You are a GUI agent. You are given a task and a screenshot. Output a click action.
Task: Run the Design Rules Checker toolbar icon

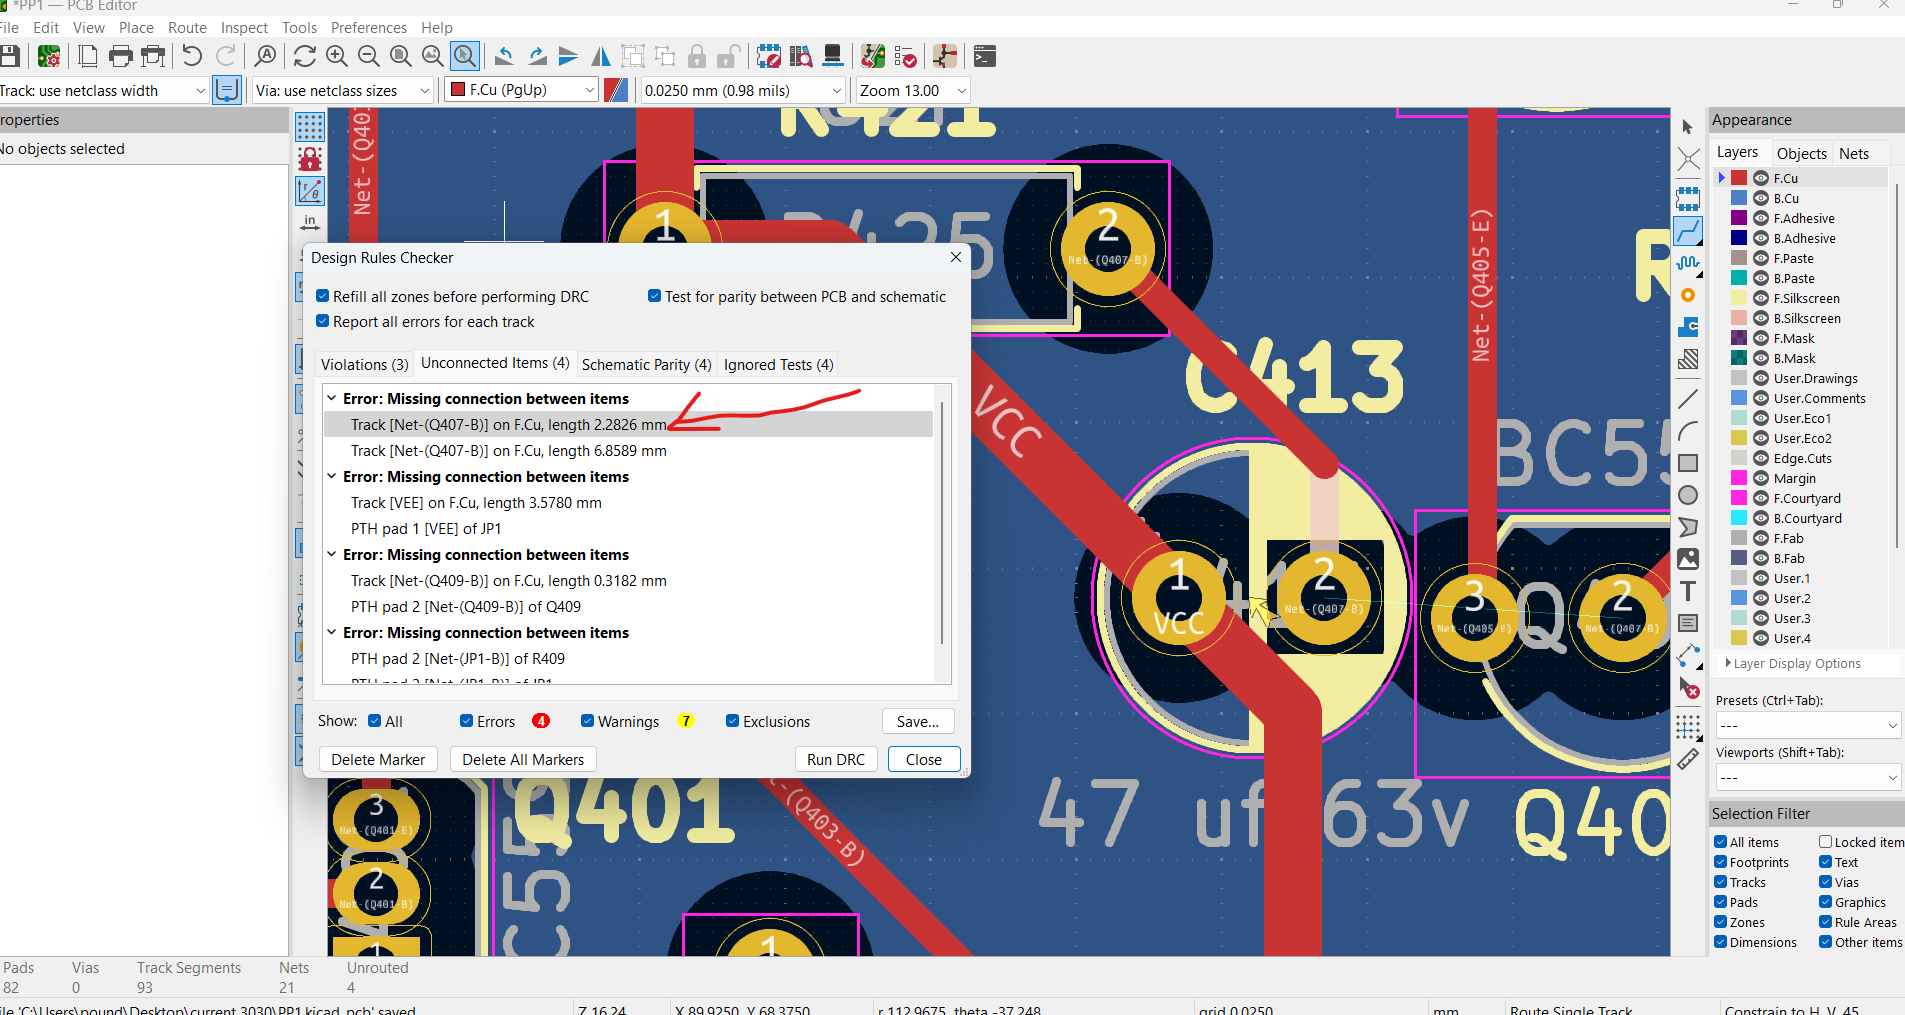pos(905,56)
